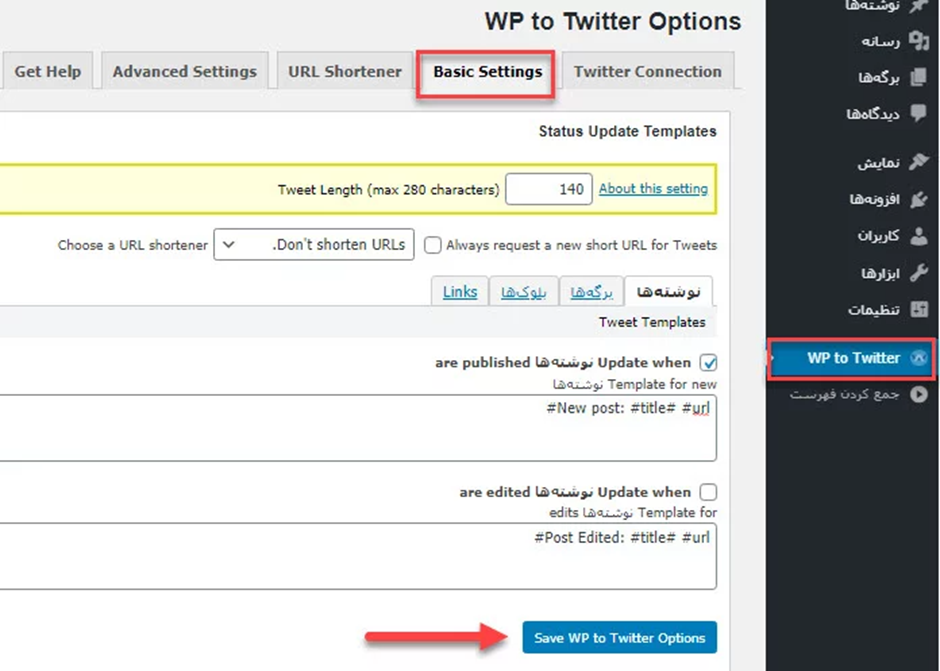Enable 'Update when نوشته‌ها are edited' checkbox

point(708,492)
